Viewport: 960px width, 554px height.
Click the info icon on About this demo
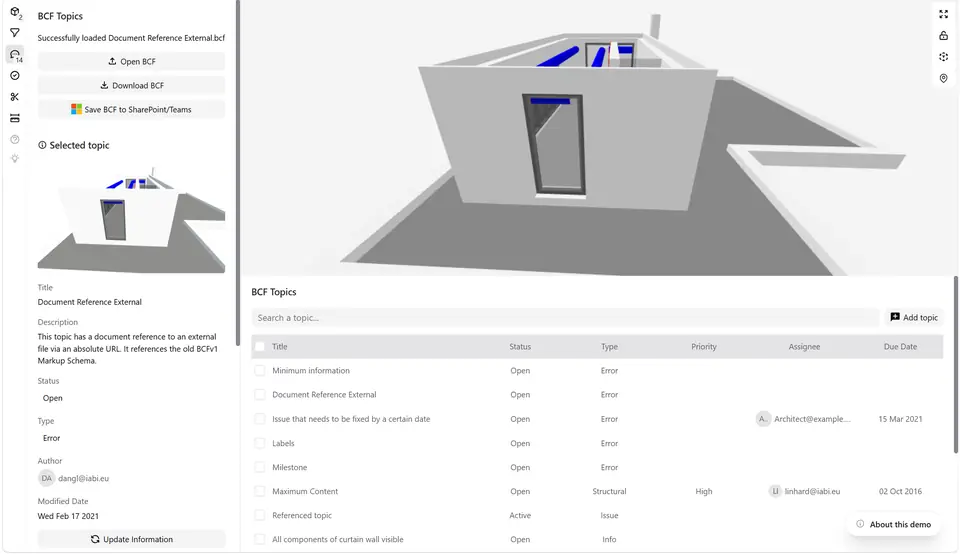860,524
